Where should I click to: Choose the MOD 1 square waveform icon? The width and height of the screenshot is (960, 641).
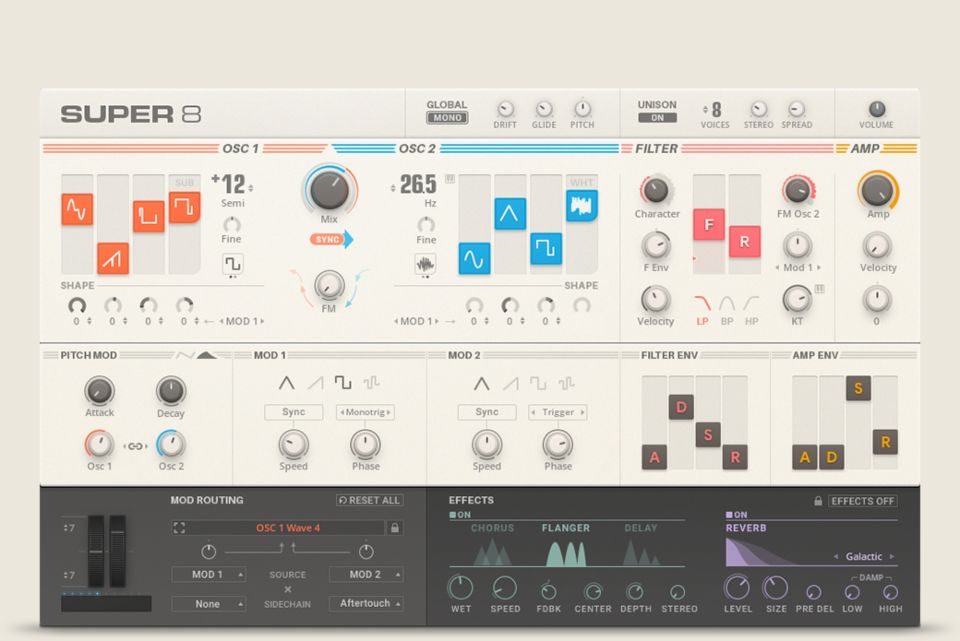(343, 383)
